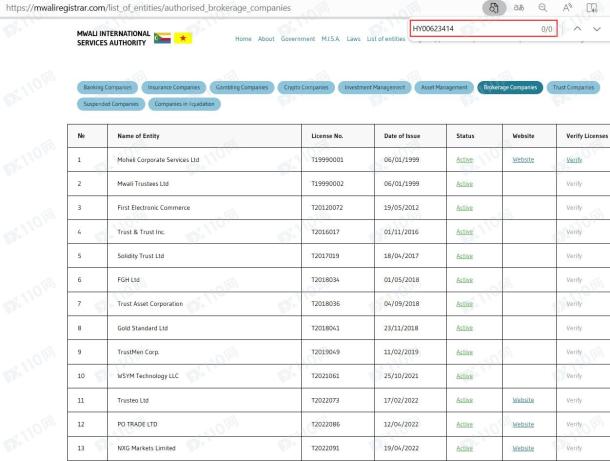Screen dimensions: 610x461
Task: Select entity name Gold Standard Ltd
Action: point(142,328)
